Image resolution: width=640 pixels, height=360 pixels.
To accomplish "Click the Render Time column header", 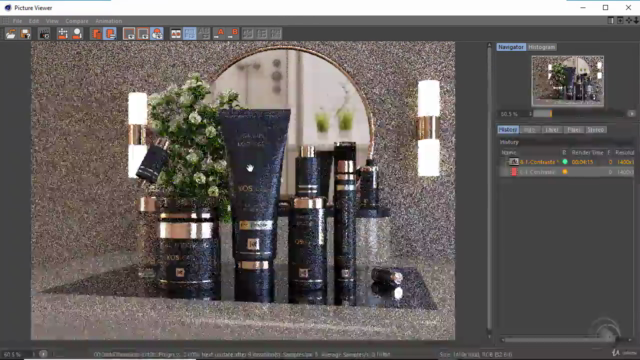I will click(587, 152).
